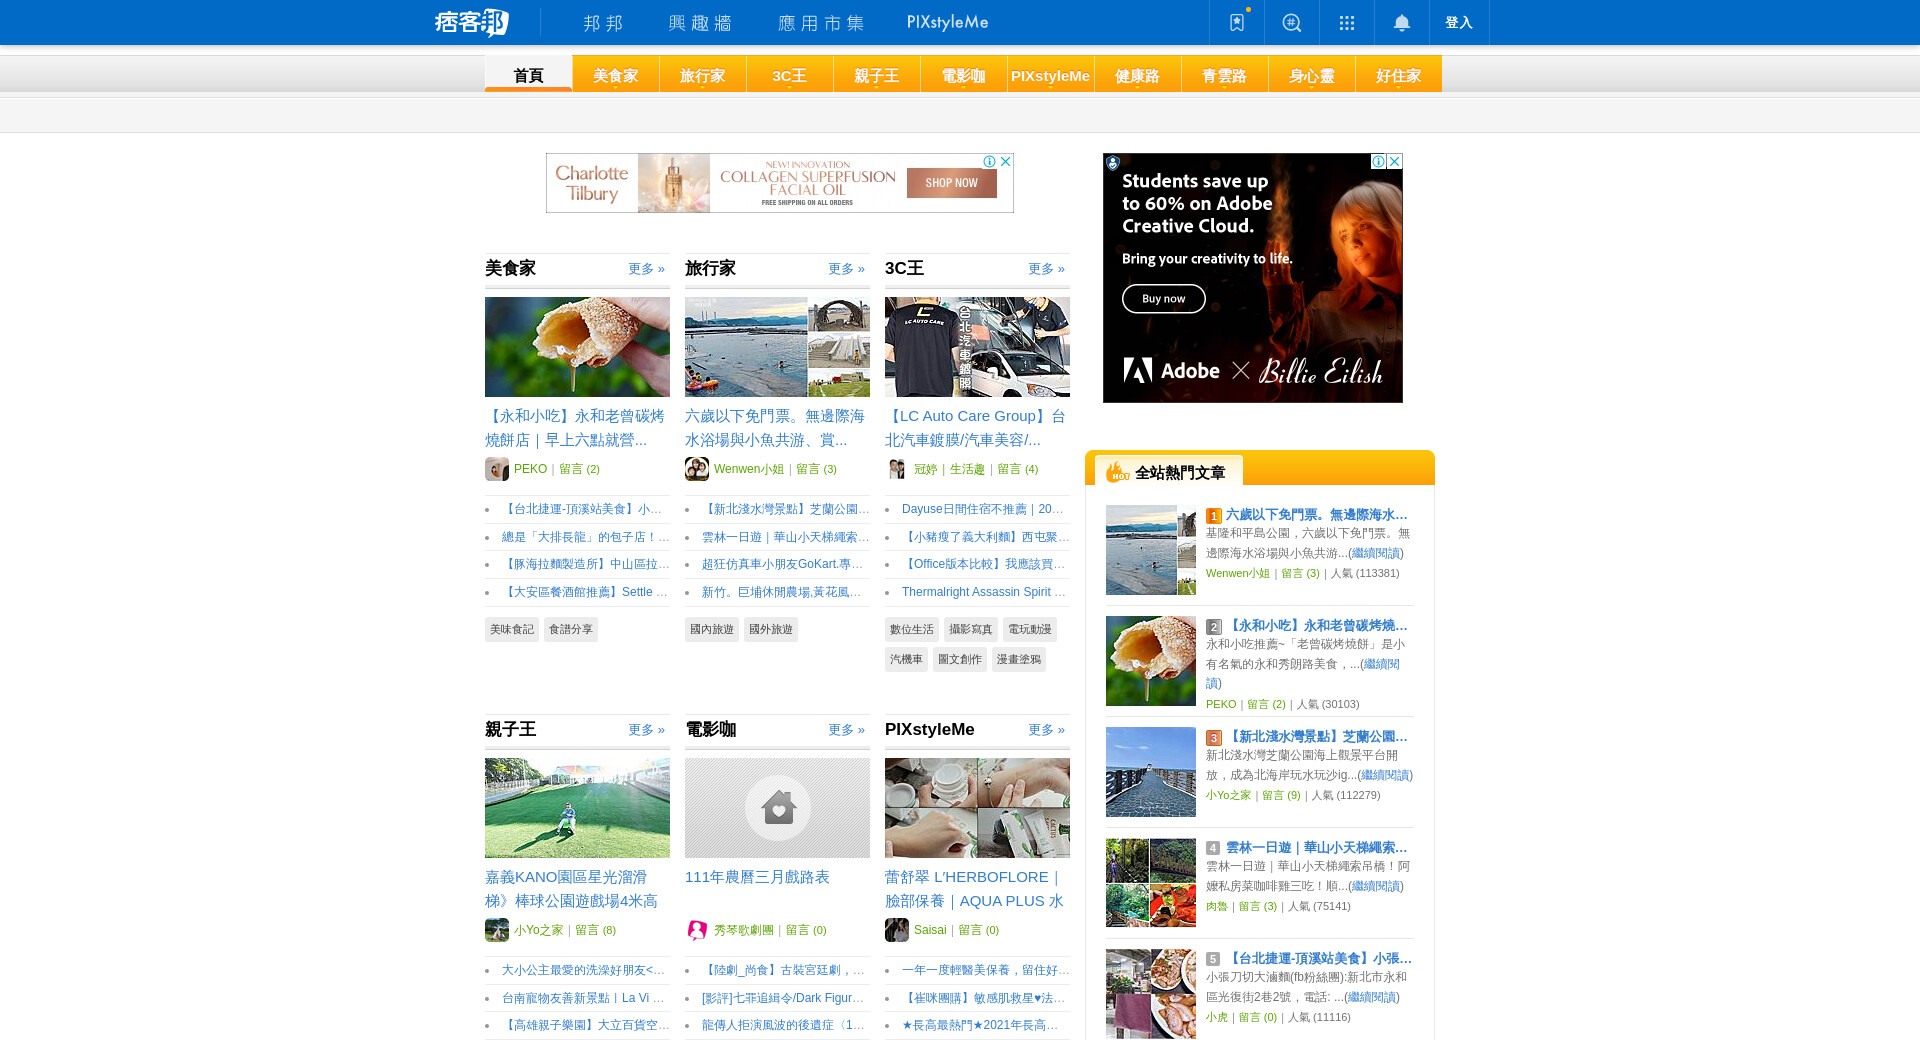Click 更多 link in 3C王 section
This screenshot has width=1920, height=1040.
click(x=1046, y=269)
